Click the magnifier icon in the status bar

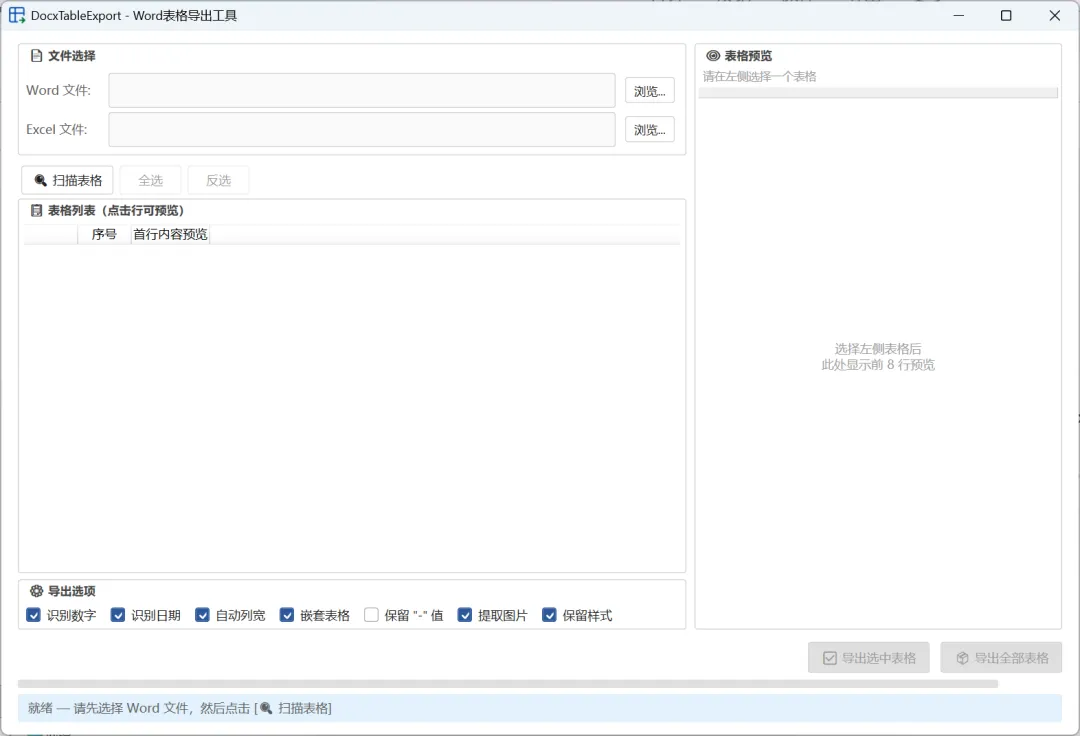pyautogui.click(x=266, y=708)
